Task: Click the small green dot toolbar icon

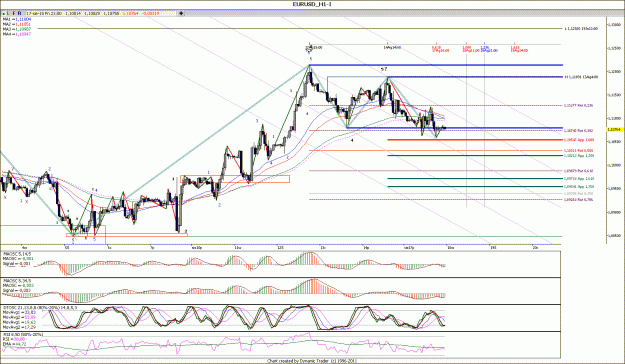Action: click(x=4, y=14)
